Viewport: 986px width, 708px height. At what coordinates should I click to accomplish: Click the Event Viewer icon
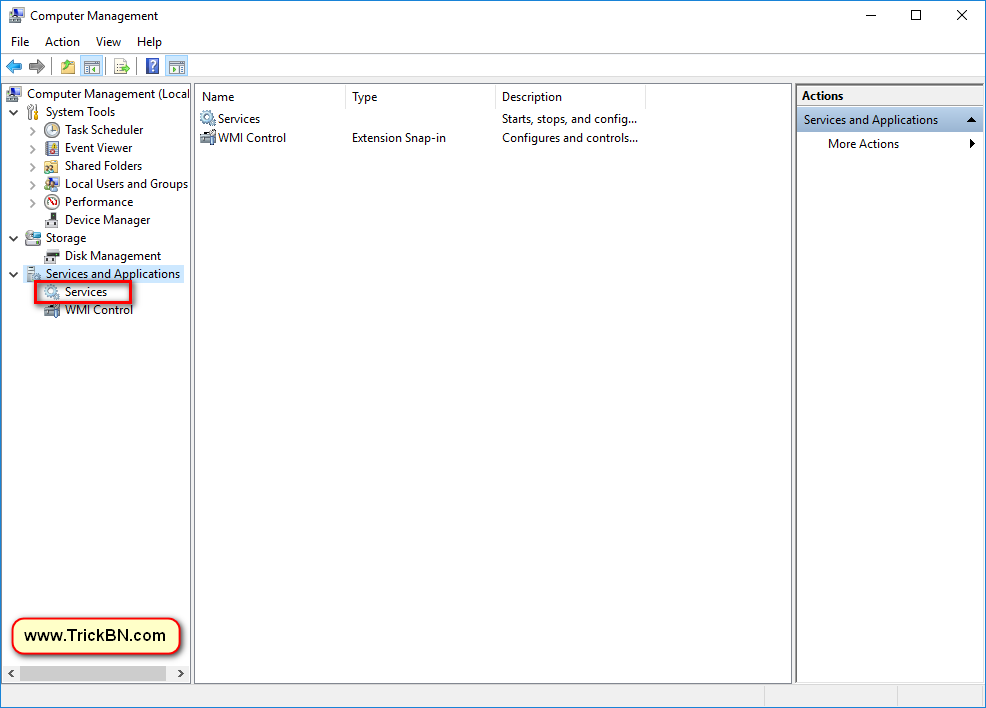pos(52,148)
